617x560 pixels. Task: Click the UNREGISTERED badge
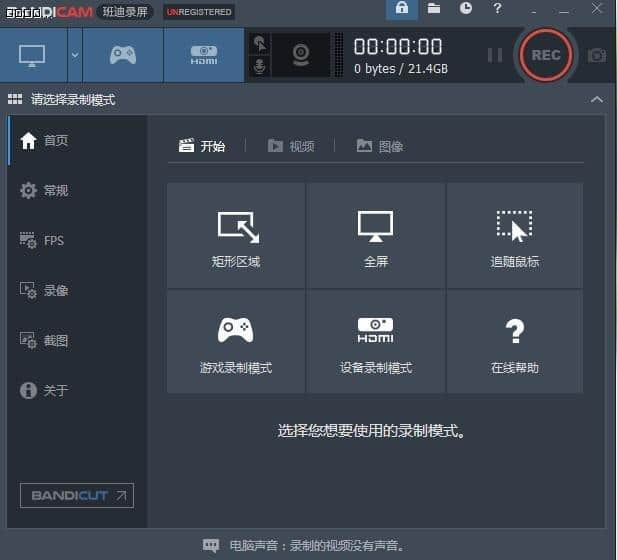click(x=199, y=12)
